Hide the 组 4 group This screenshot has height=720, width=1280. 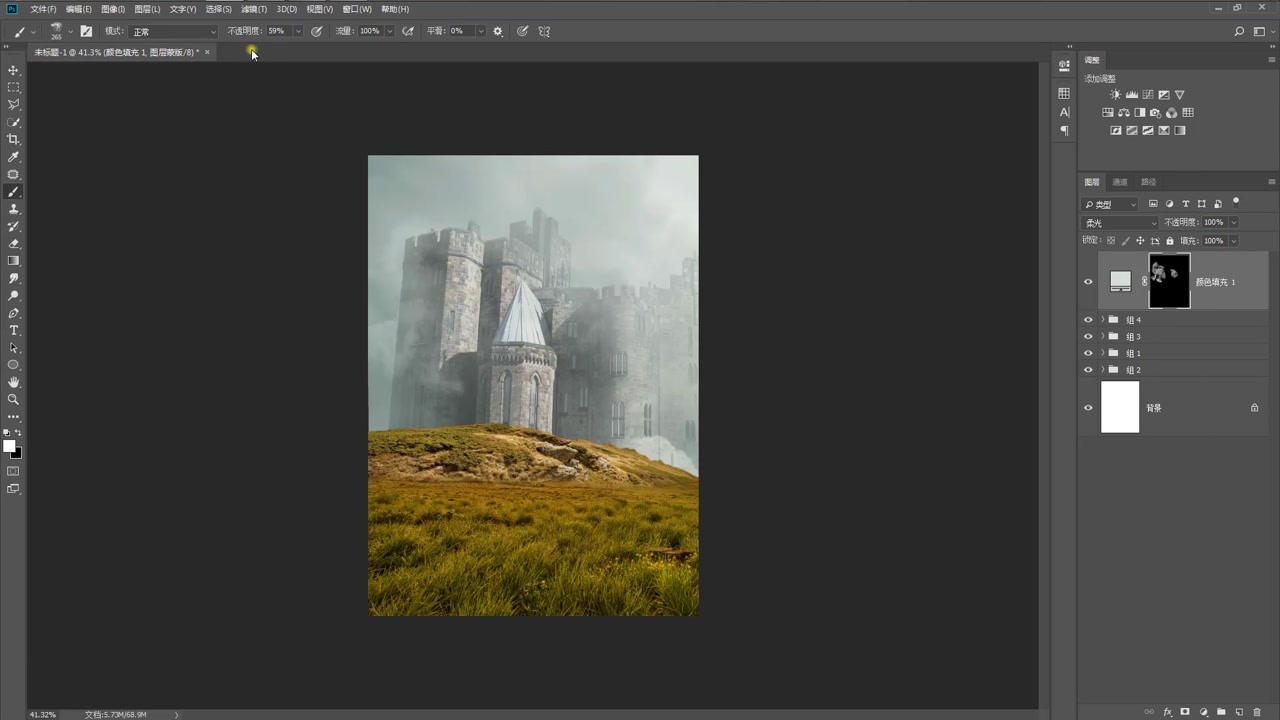click(1088, 320)
